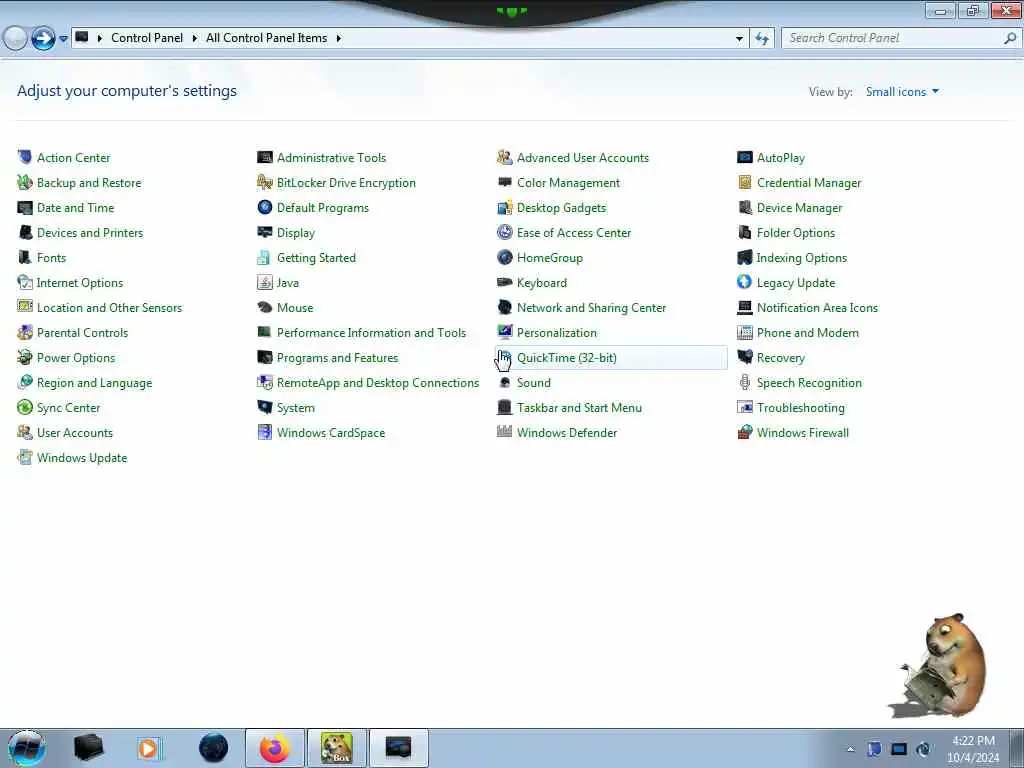The width and height of the screenshot is (1024, 768).
Task: Click the hamster desktop gadget
Action: click(x=939, y=665)
